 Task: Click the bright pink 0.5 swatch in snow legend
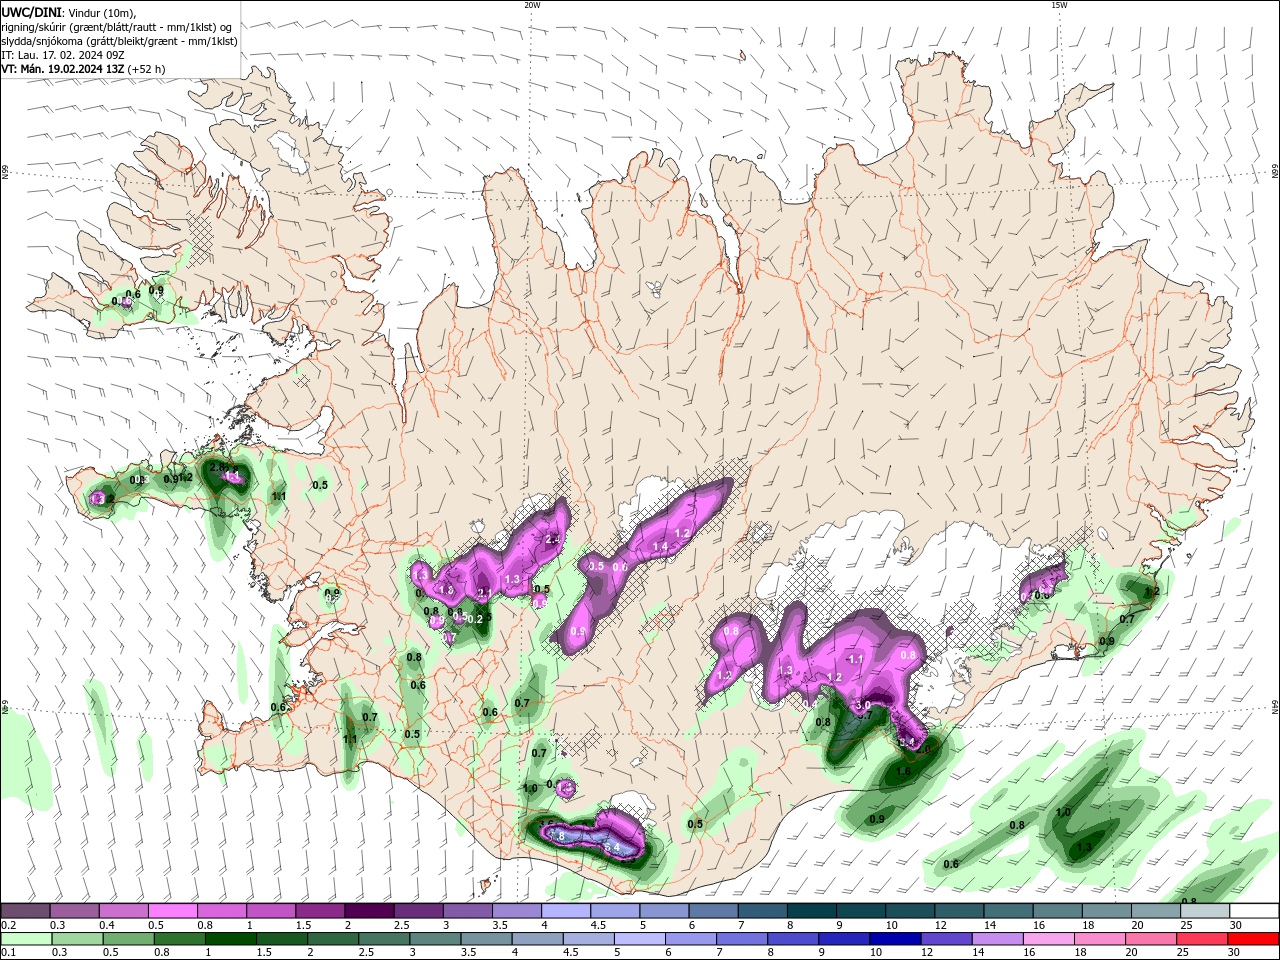coord(172,911)
